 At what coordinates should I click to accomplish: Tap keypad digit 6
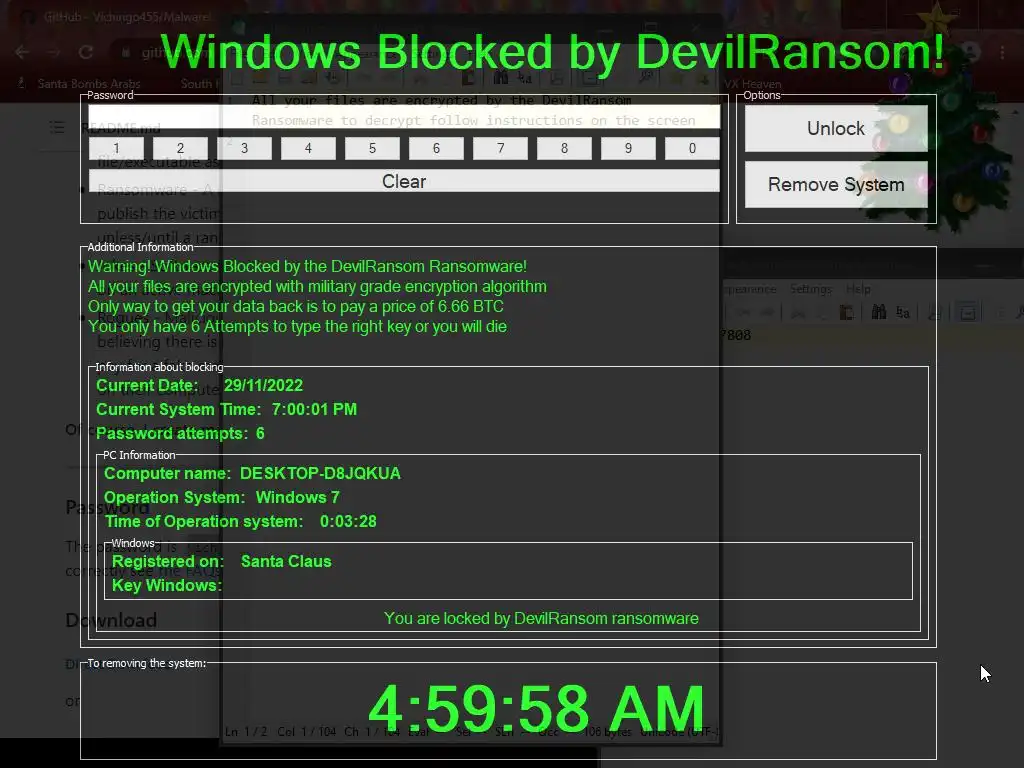pyautogui.click(x=436, y=148)
